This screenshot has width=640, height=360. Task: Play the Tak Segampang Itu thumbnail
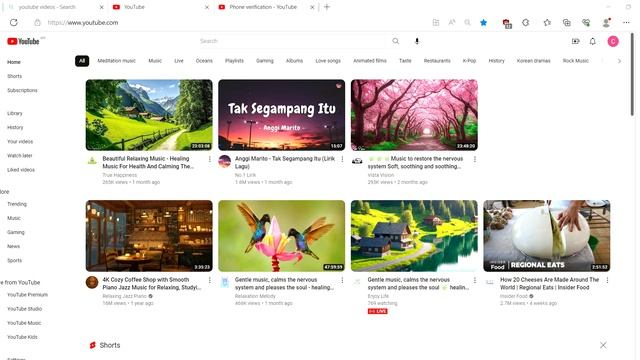coord(282,115)
